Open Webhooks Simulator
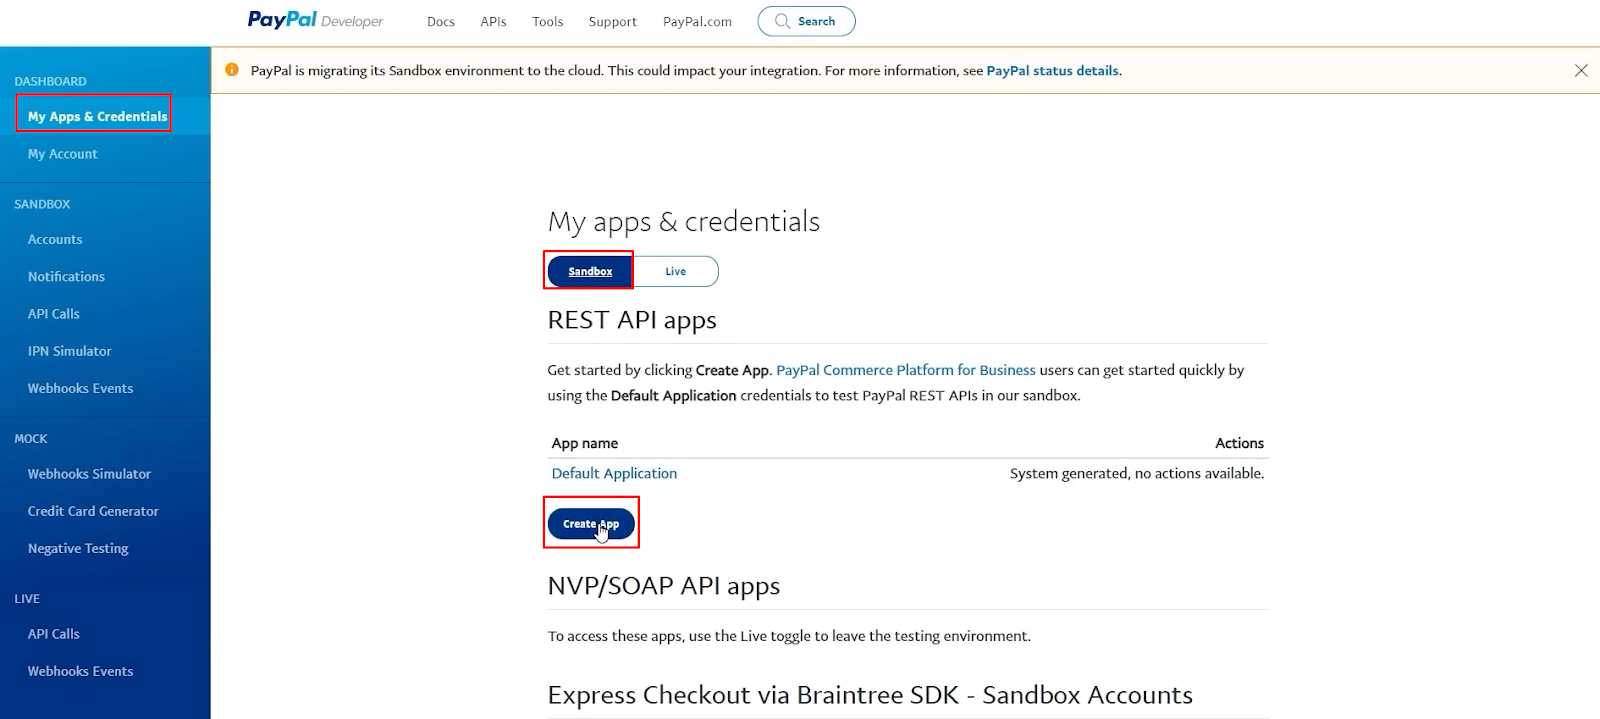 89,473
